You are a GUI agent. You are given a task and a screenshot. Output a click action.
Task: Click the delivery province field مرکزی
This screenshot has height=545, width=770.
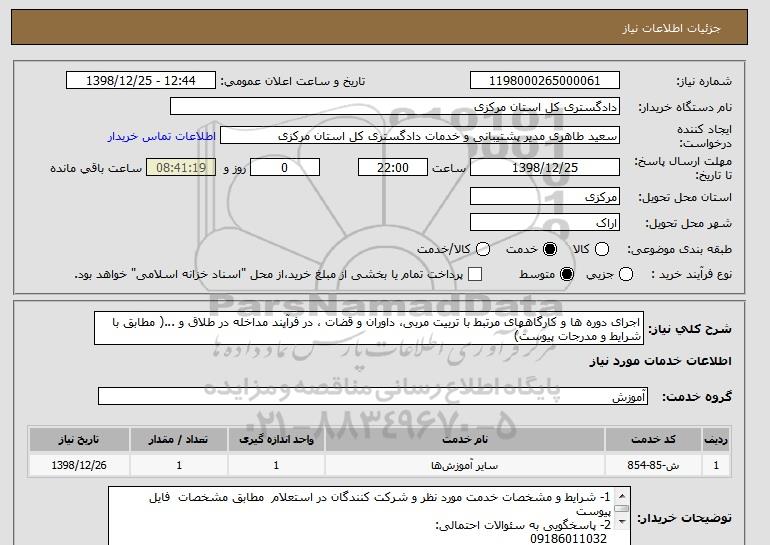coord(545,196)
